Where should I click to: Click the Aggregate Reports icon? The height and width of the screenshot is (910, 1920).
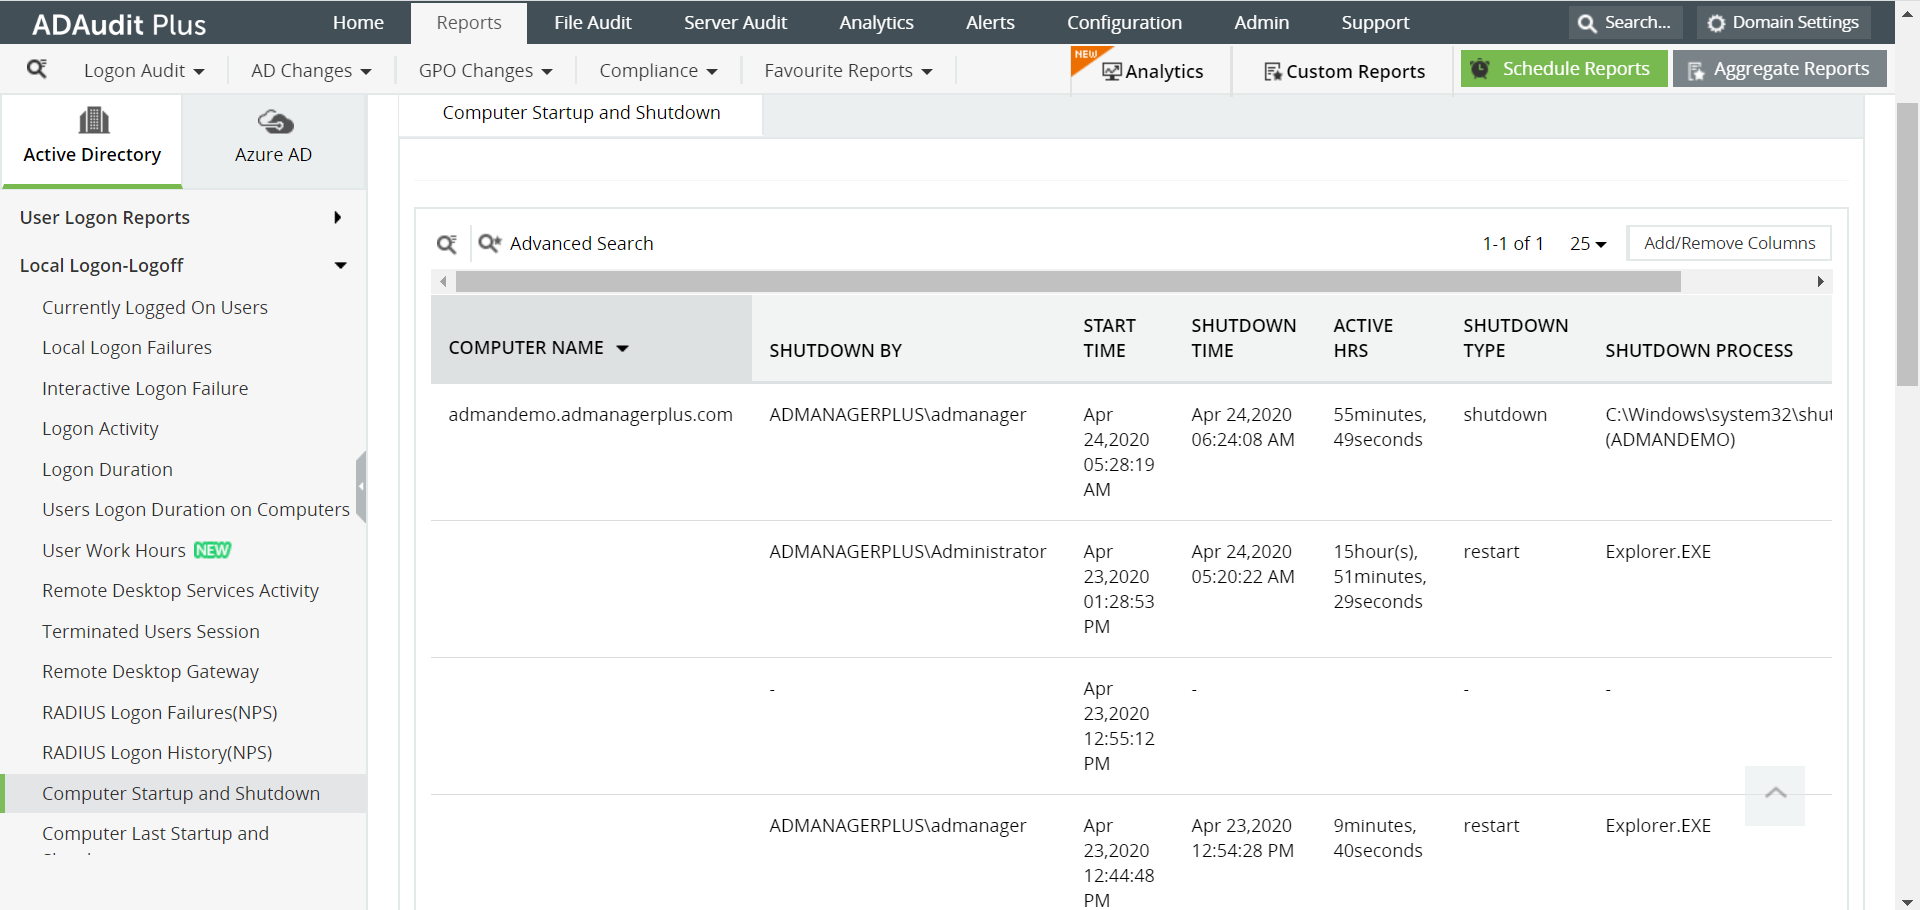click(1696, 69)
